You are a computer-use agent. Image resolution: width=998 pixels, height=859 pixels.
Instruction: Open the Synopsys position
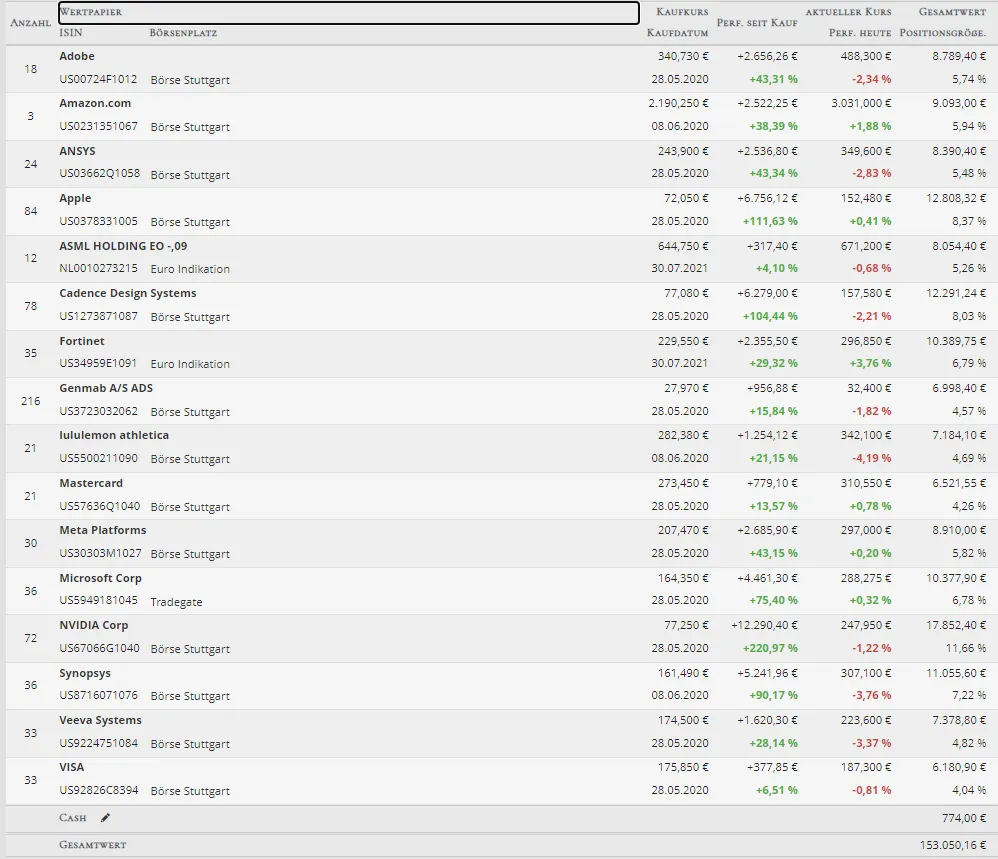click(x=85, y=673)
